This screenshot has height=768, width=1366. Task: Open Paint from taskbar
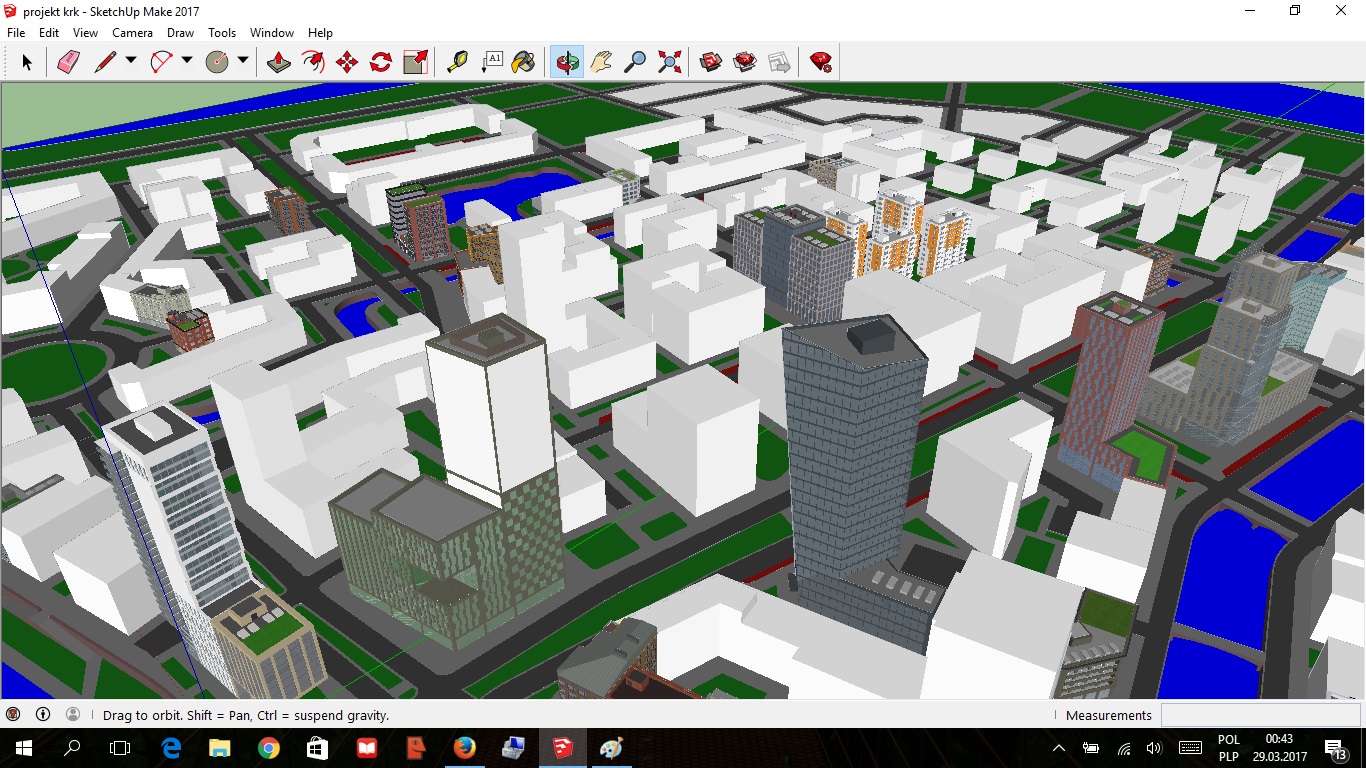[611, 748]
